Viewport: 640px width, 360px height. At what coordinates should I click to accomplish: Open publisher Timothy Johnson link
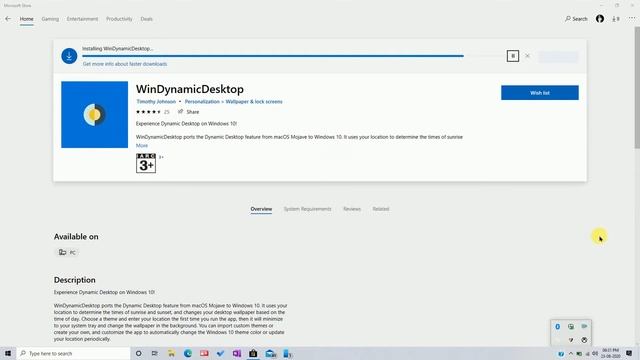pos(156,102)
